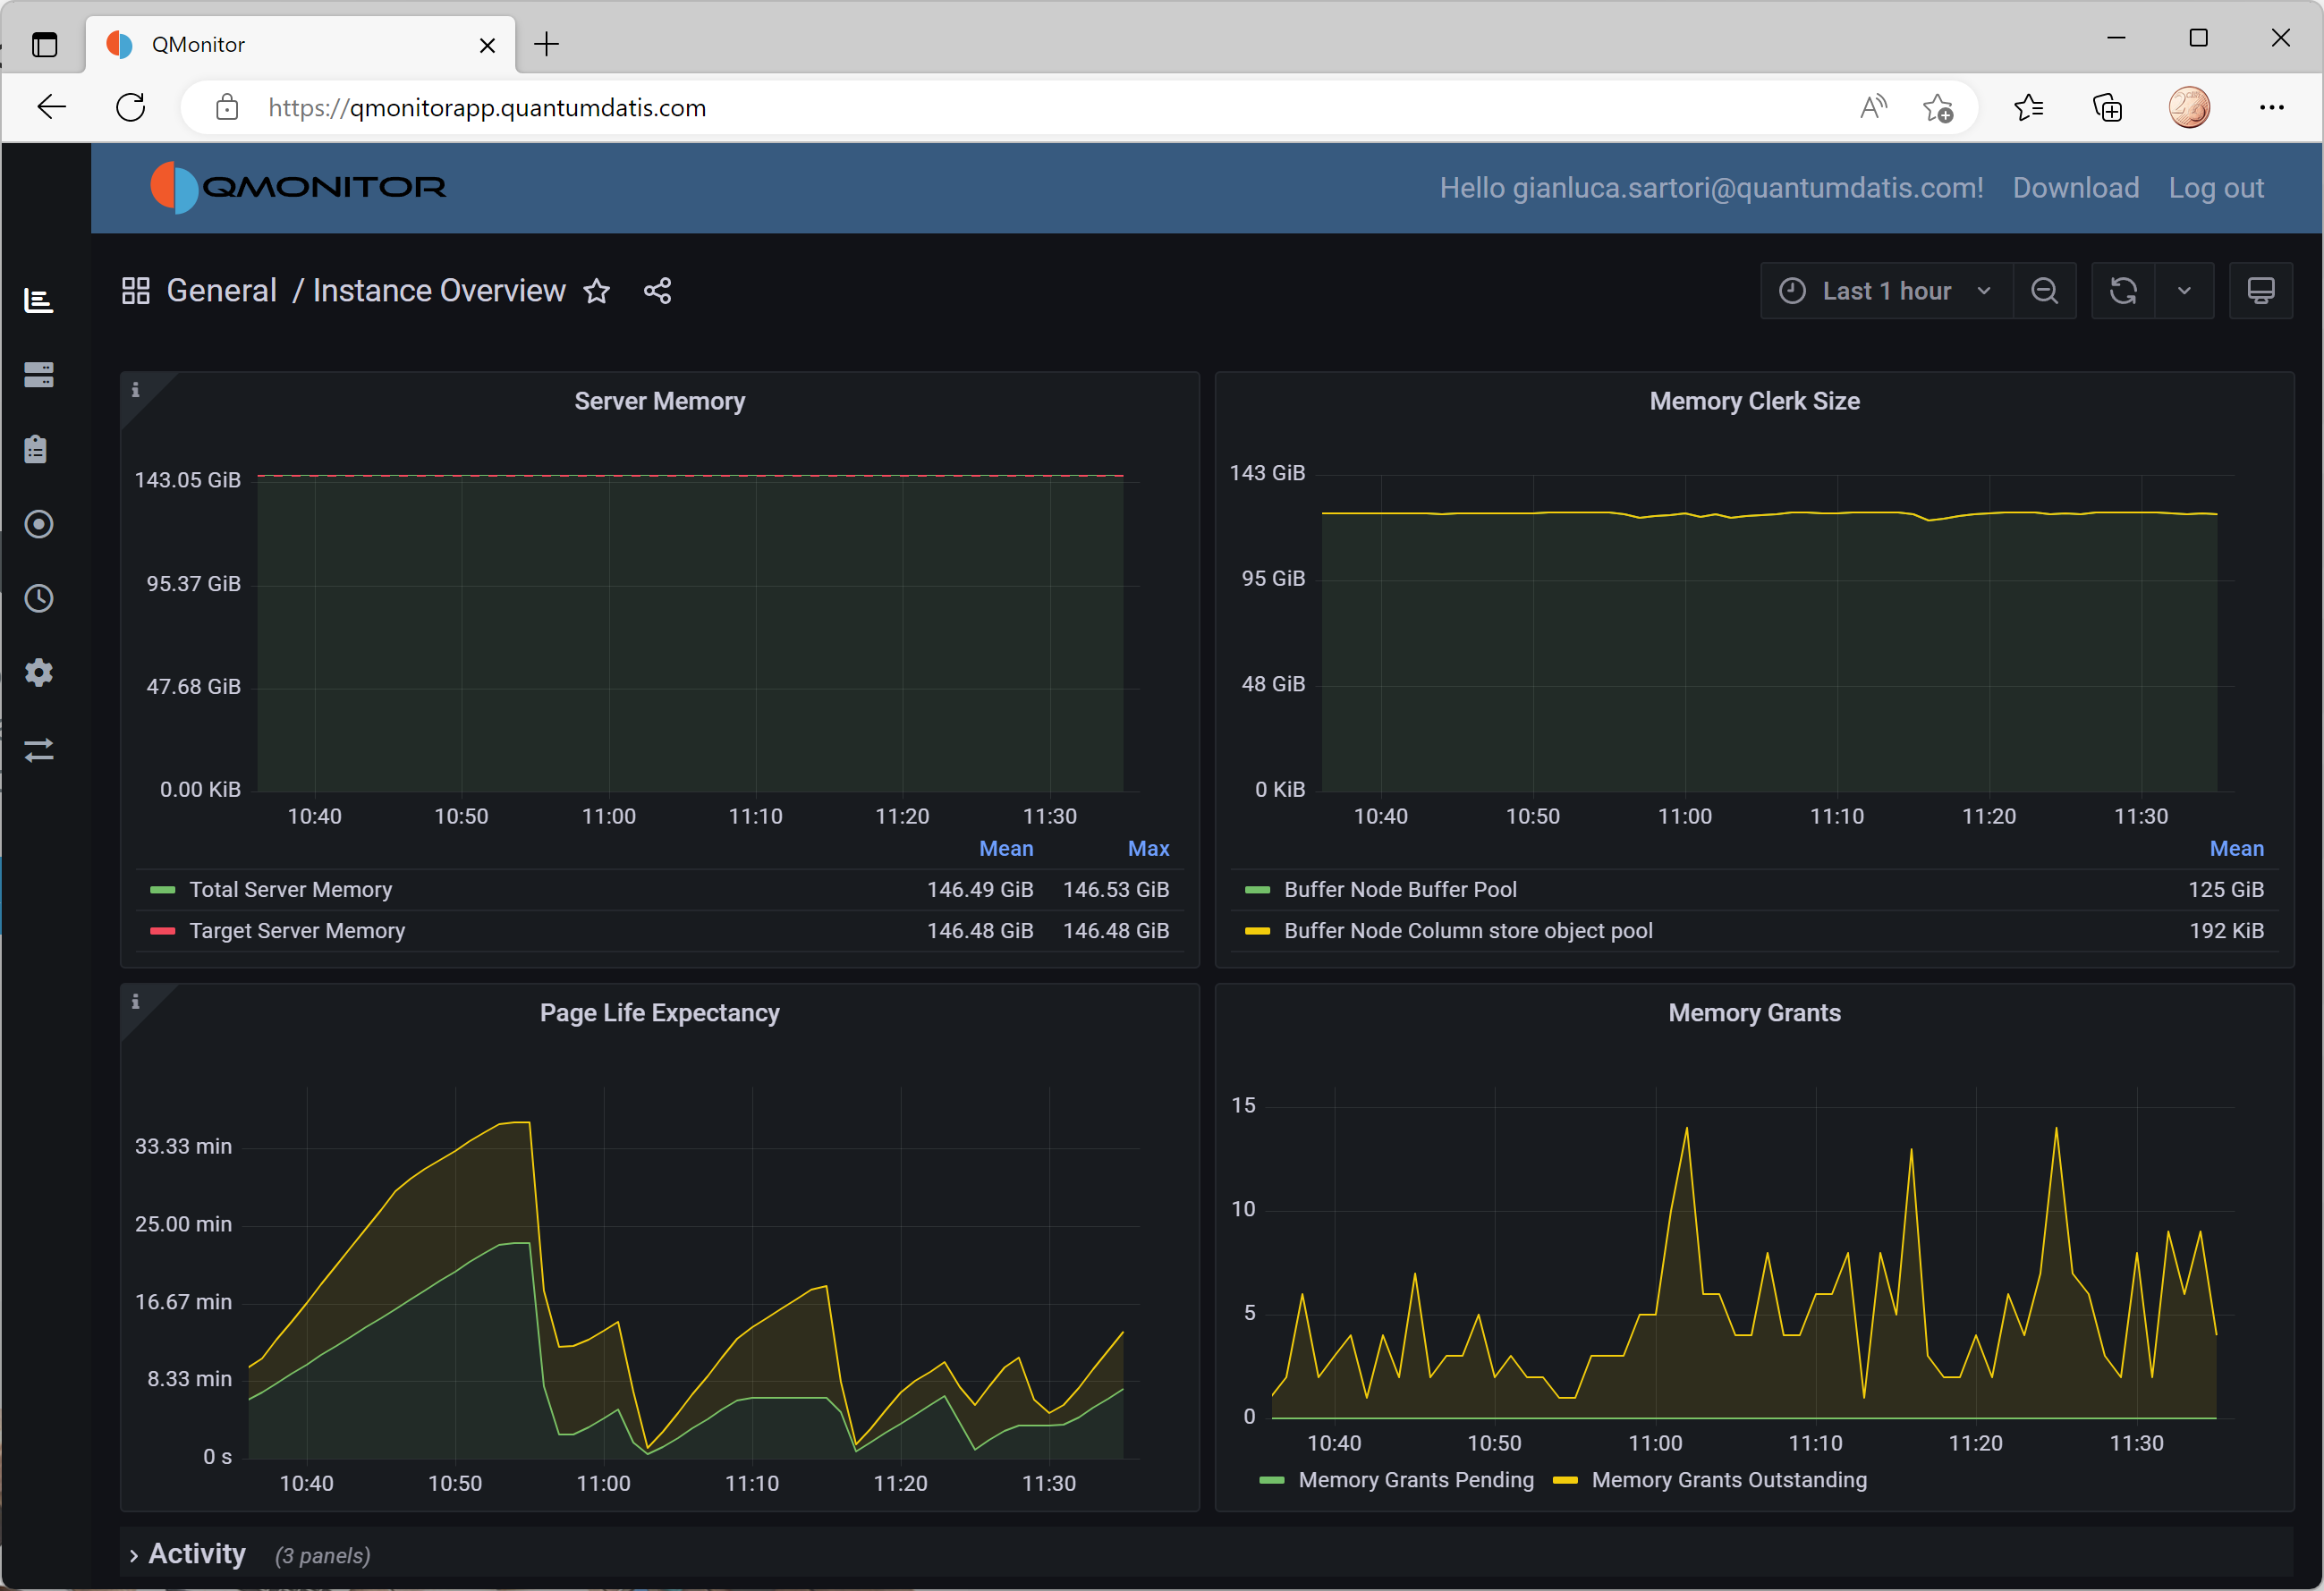Click the Log out link
The height and width of the screenshot is (1591, 2324).
click(2215, 188)
